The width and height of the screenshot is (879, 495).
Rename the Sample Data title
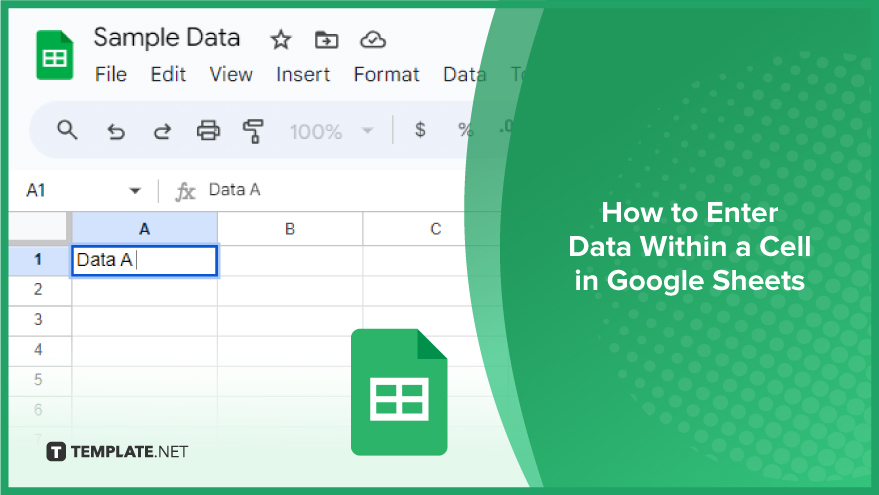[166, 38]
